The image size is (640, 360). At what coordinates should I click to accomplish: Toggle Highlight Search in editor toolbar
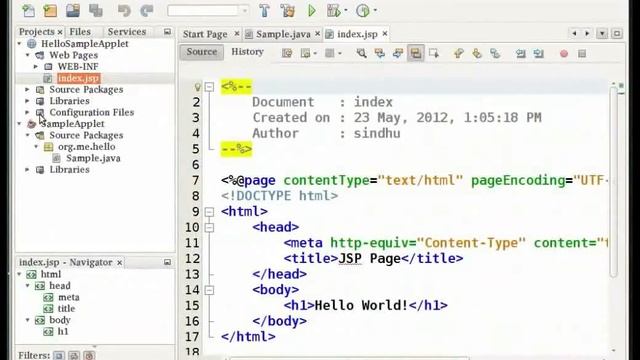coord(416,53)
